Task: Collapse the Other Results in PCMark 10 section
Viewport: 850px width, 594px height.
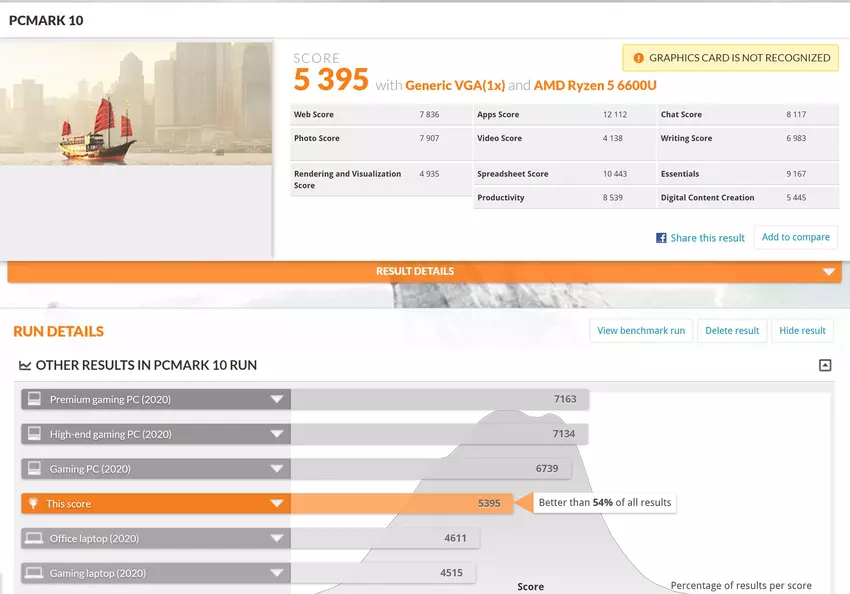Action: [825, 366]
